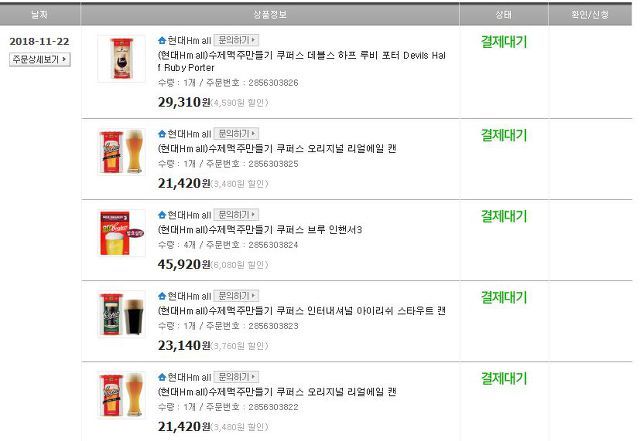Click 문의하기 button for order 2856303825
Screen dimensions: 640x441
(236, 134)
